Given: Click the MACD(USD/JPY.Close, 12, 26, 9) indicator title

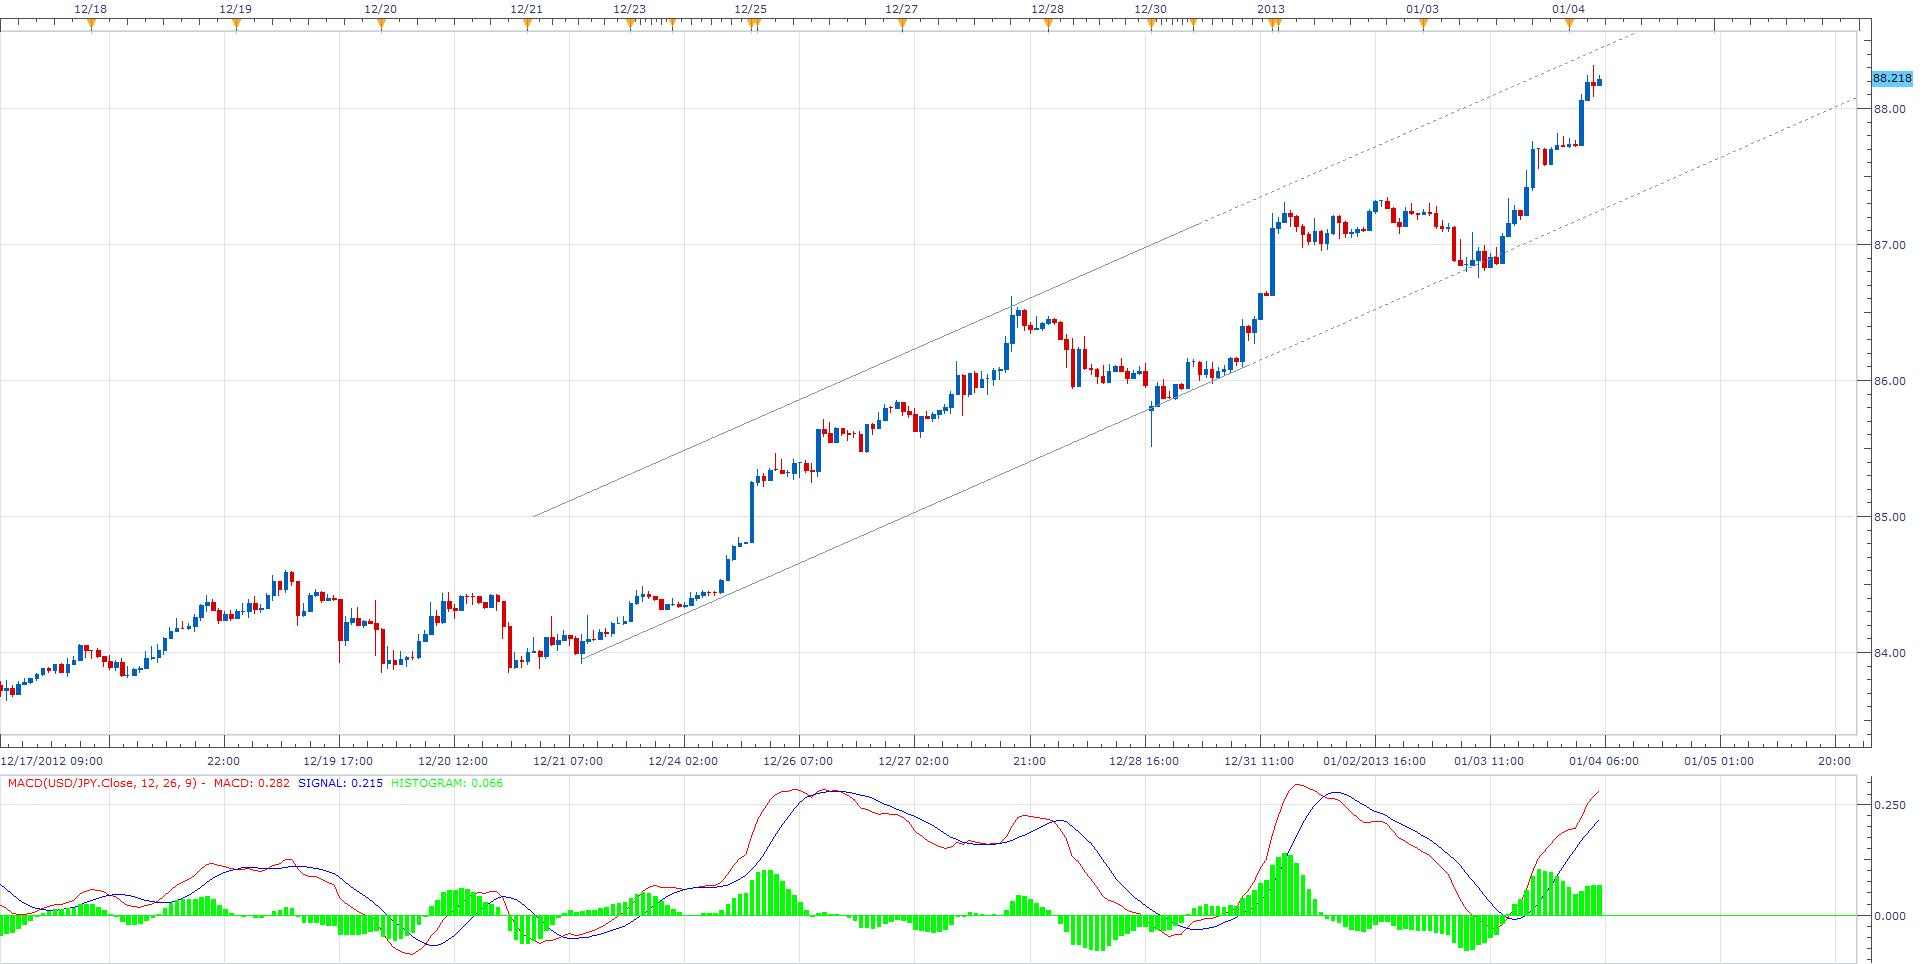Looking at the screenshot, I should pyautogui.click(x=104, y=783).
